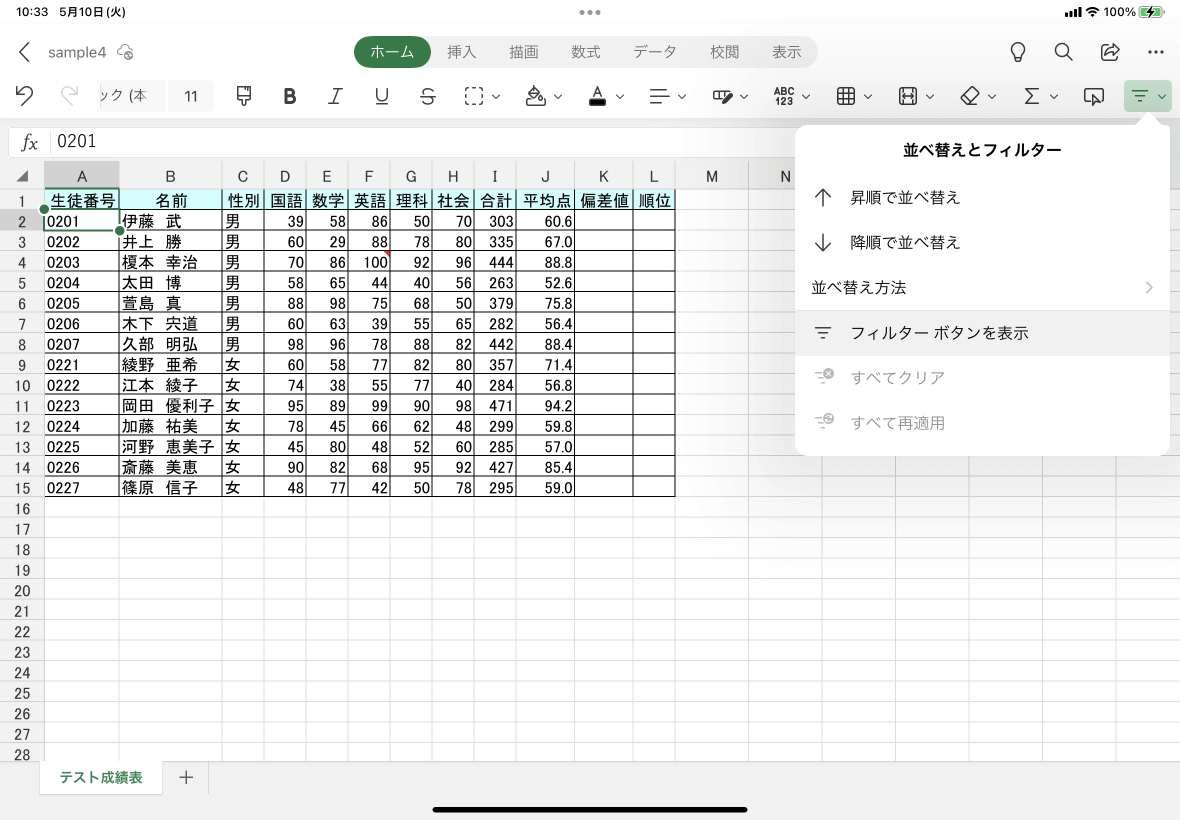Expand the alignment dropdown arrow
Screen dimensions: 1180x820
682,96
